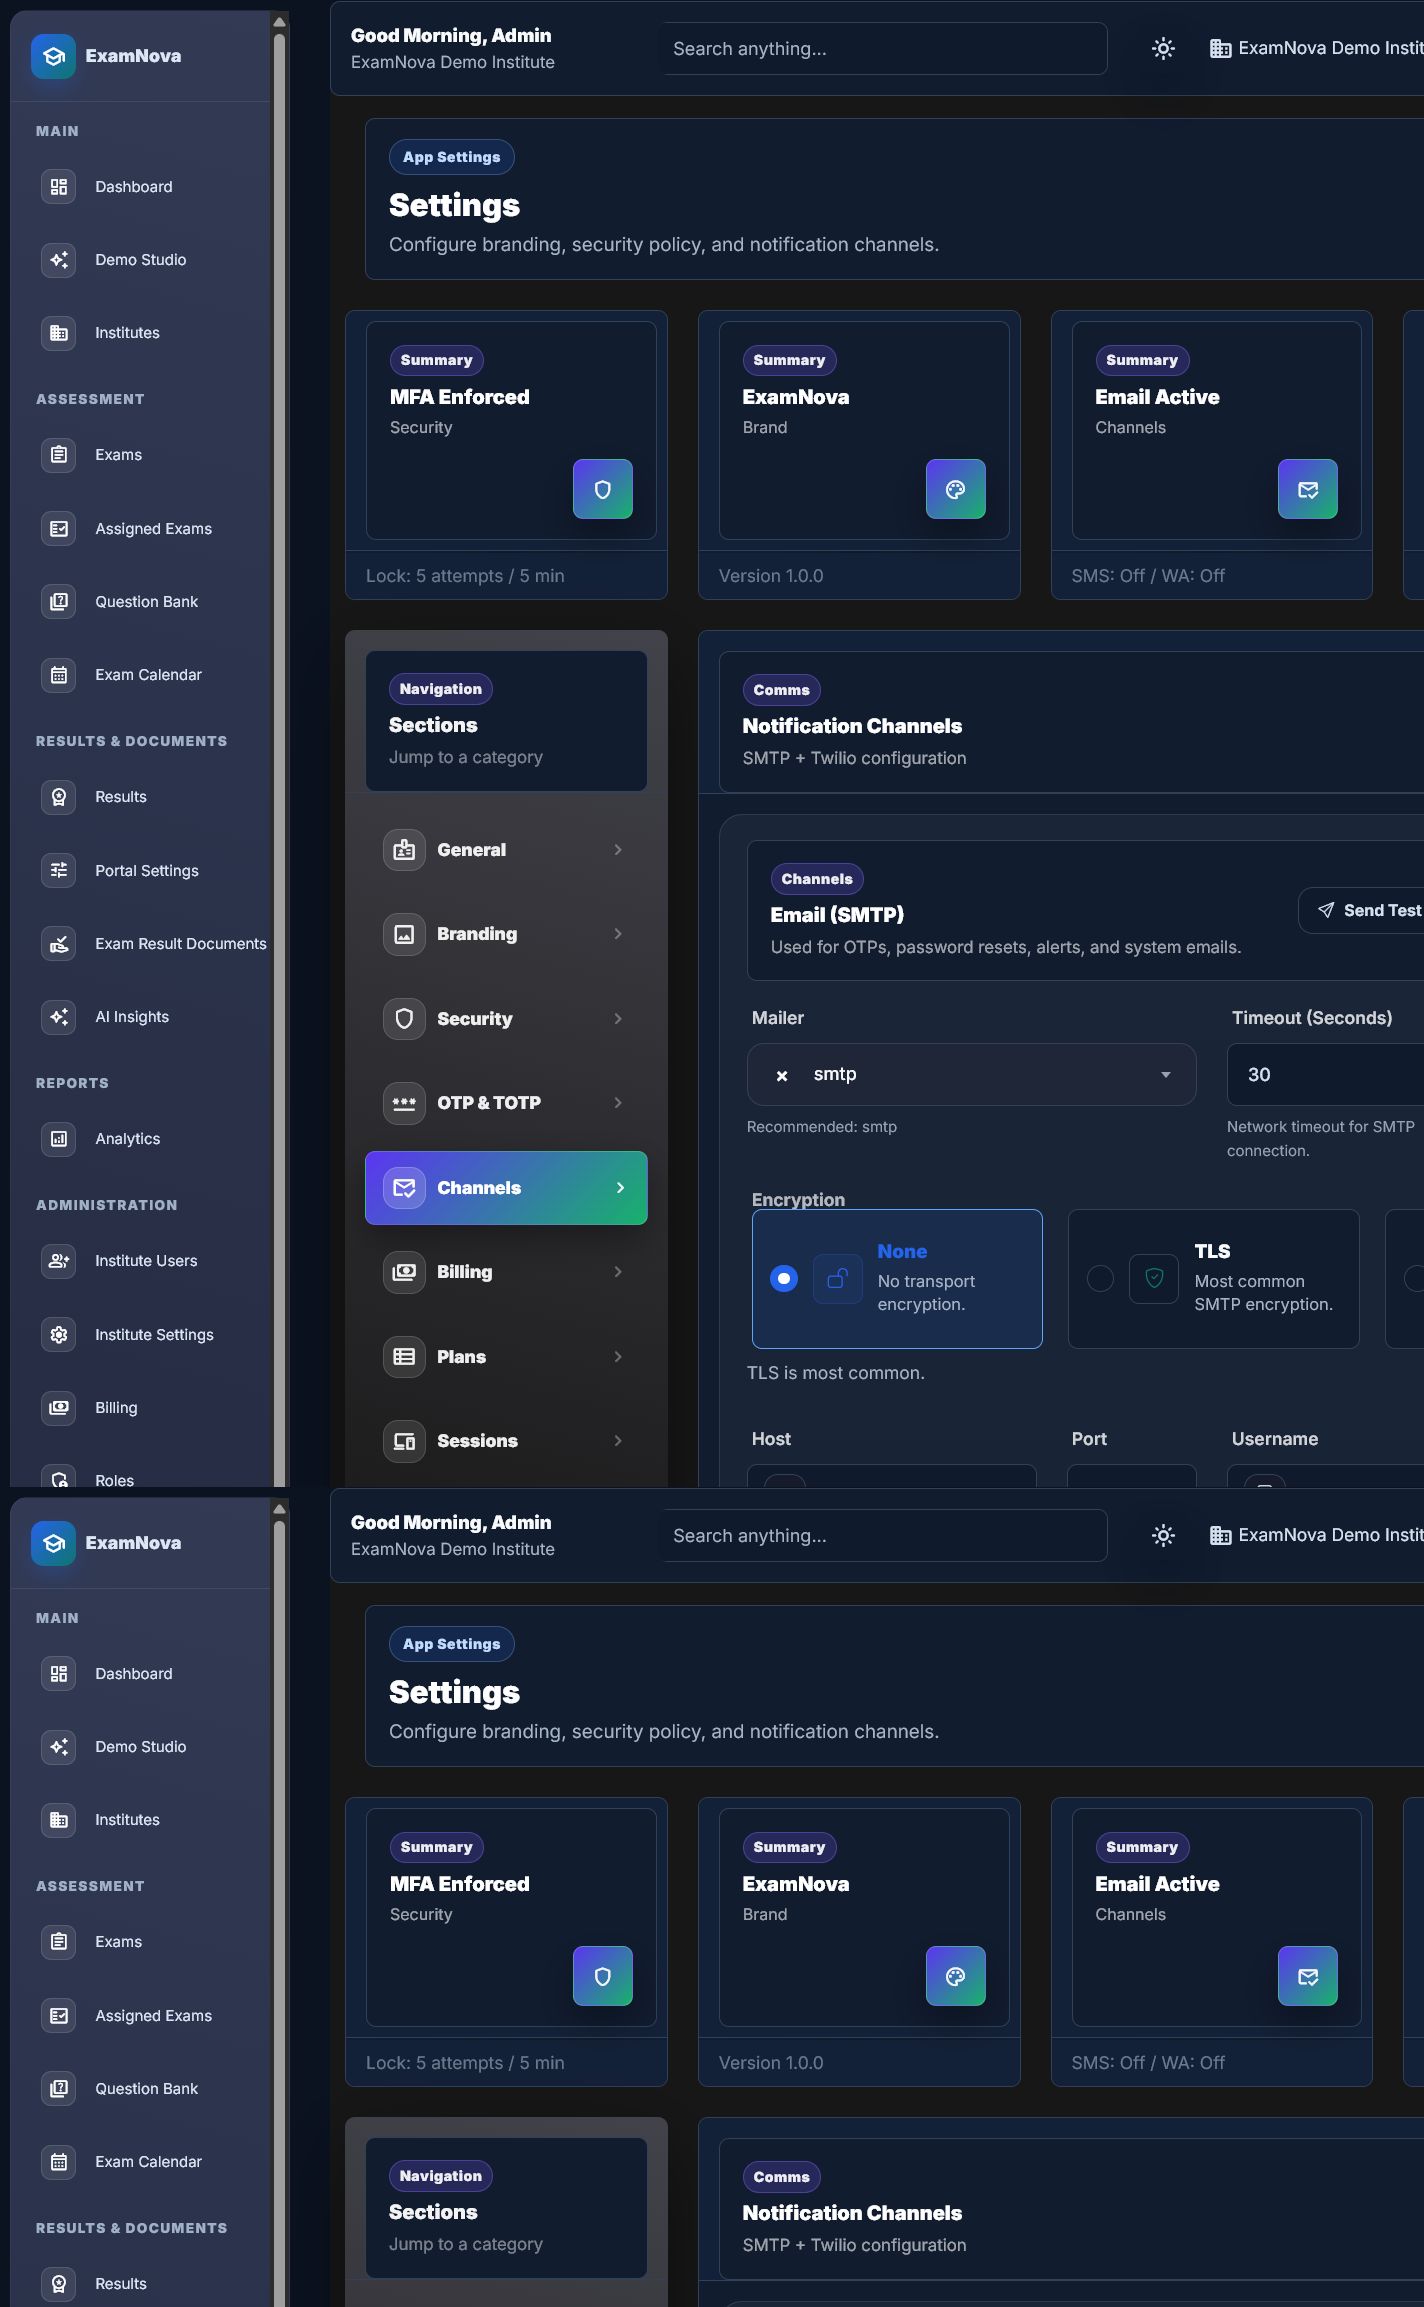
Task: Click the Institute Settings gear icon
Action: [x=59, y=1334]
